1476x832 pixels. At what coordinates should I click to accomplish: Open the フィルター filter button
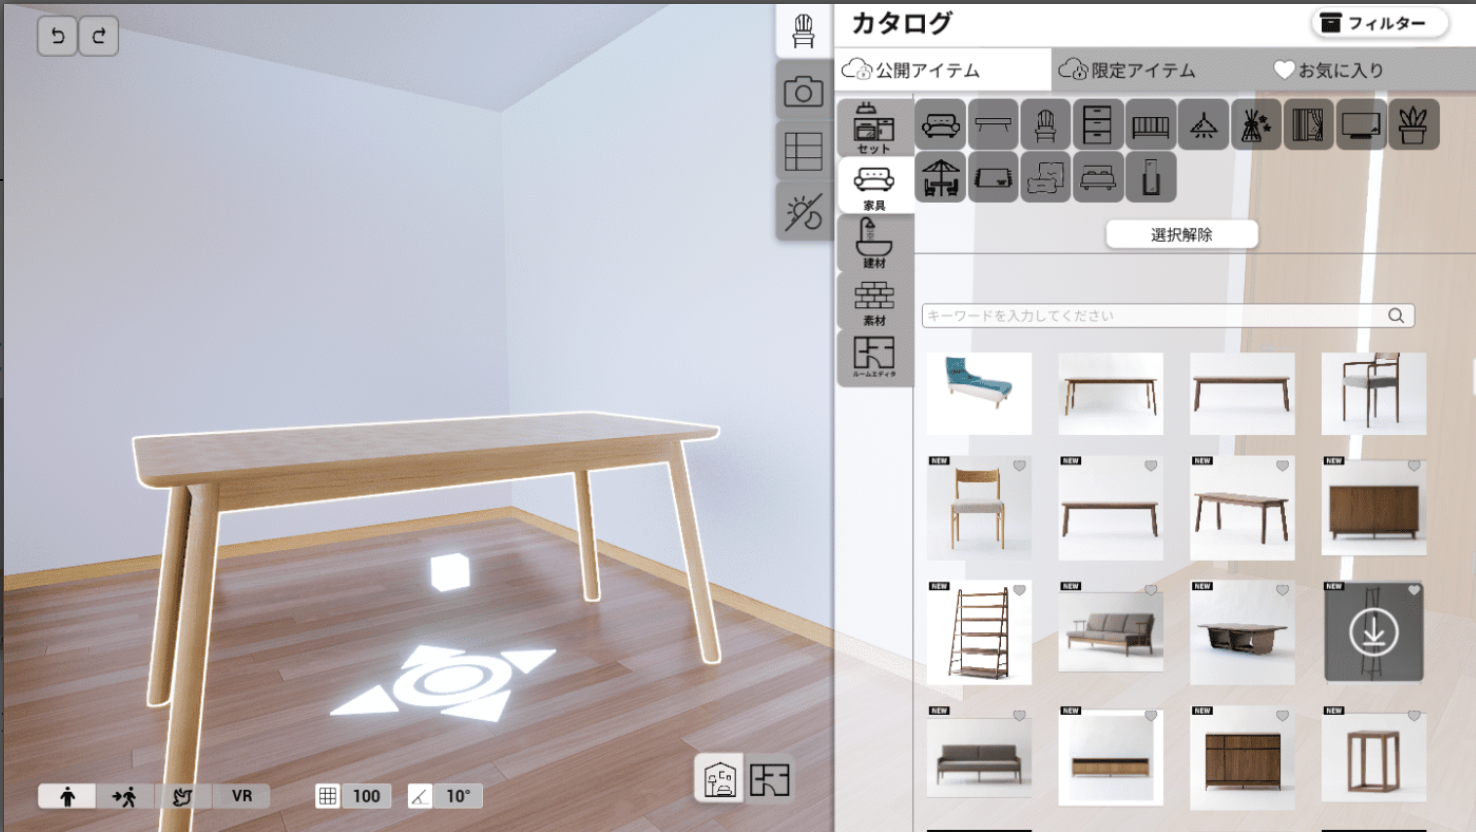click(1379, 23)
